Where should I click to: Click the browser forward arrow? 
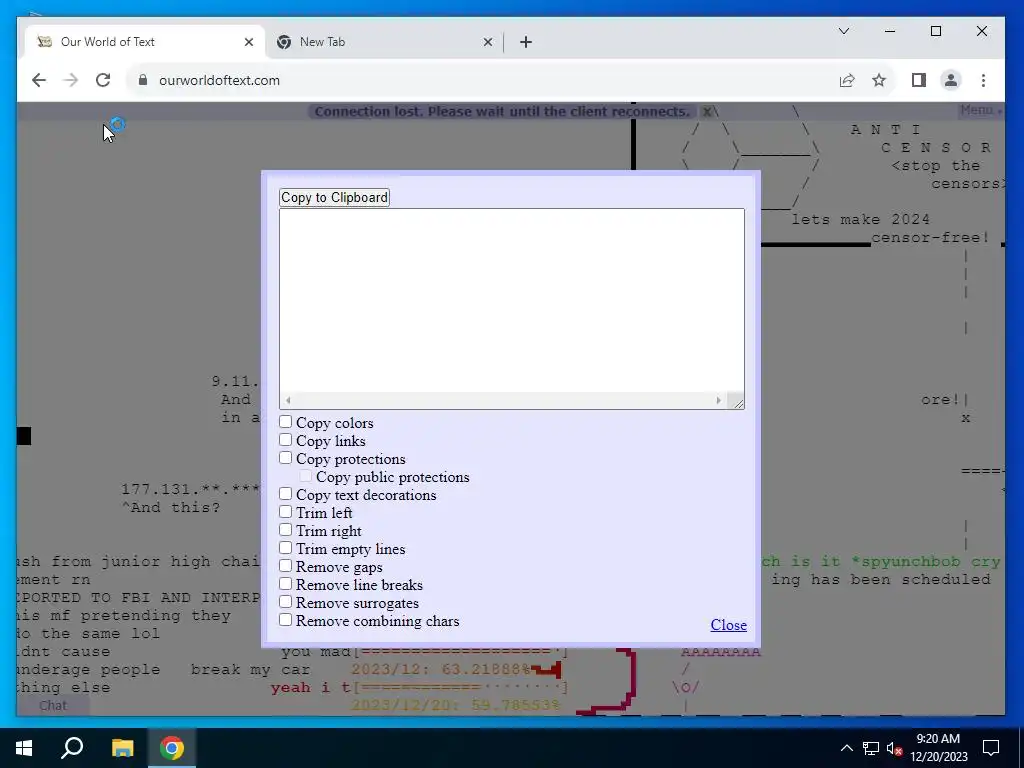pyautogui.click(x=71, y=80)
